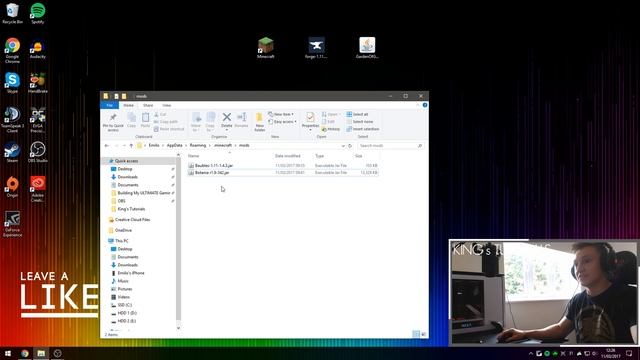Image resolution: width=640 pixels, height=360 pixels.
Task: Click the Pin to Quick access icon
Action: tap(113, 118)
